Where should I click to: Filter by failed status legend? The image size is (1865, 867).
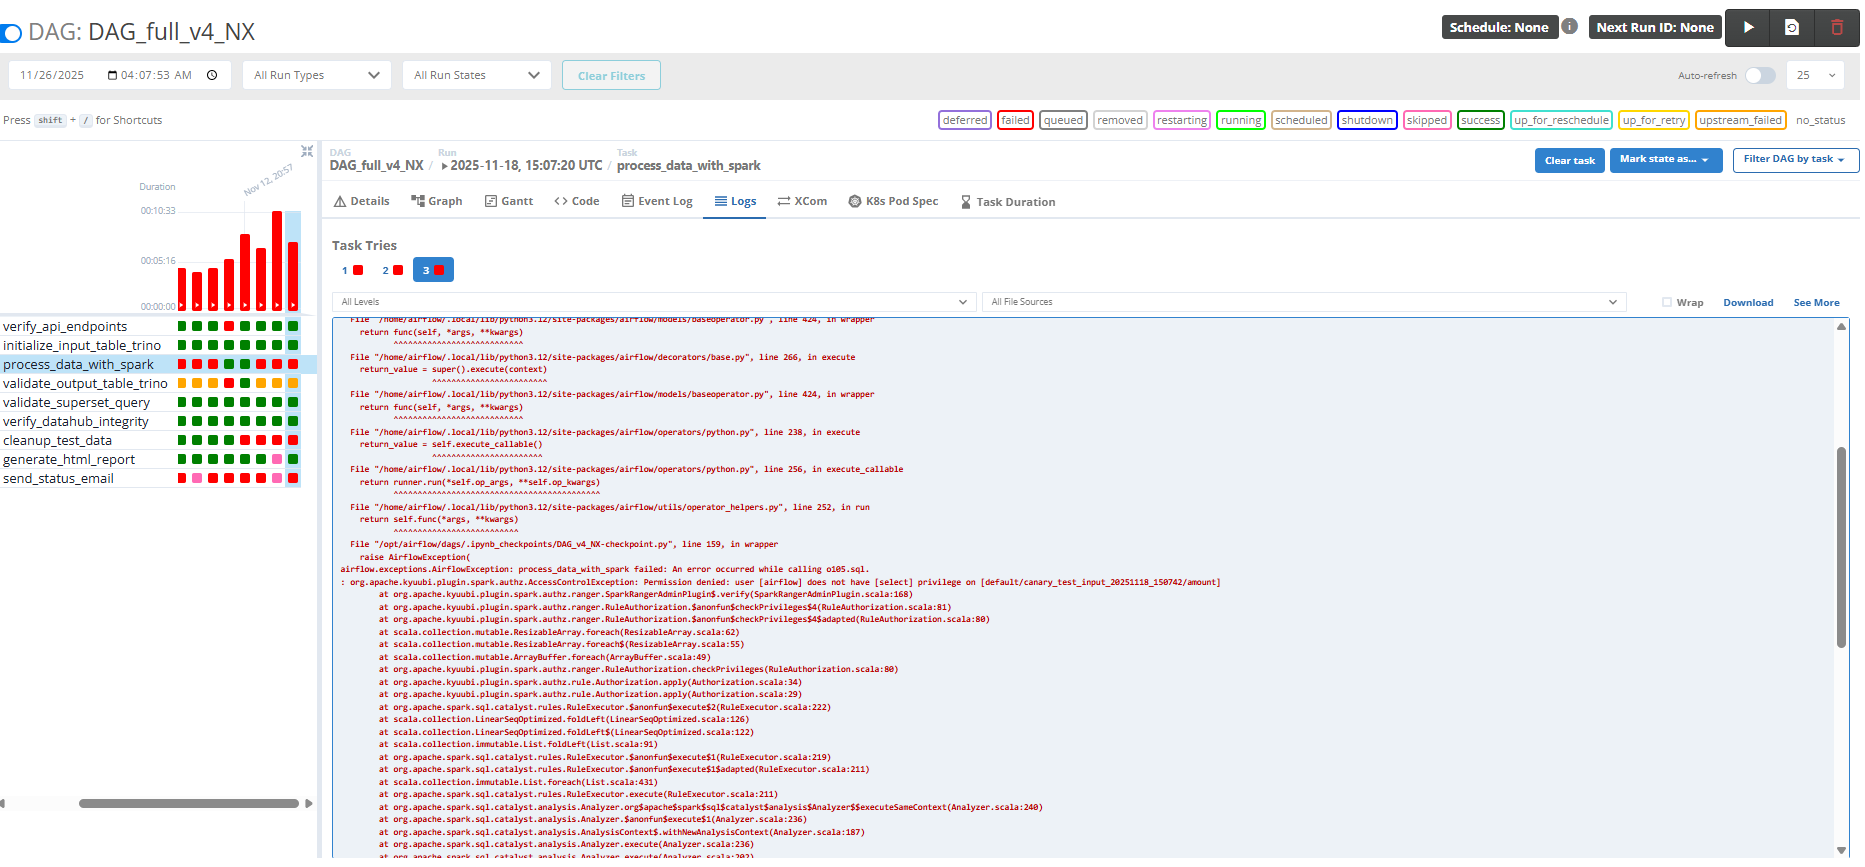1015,120
